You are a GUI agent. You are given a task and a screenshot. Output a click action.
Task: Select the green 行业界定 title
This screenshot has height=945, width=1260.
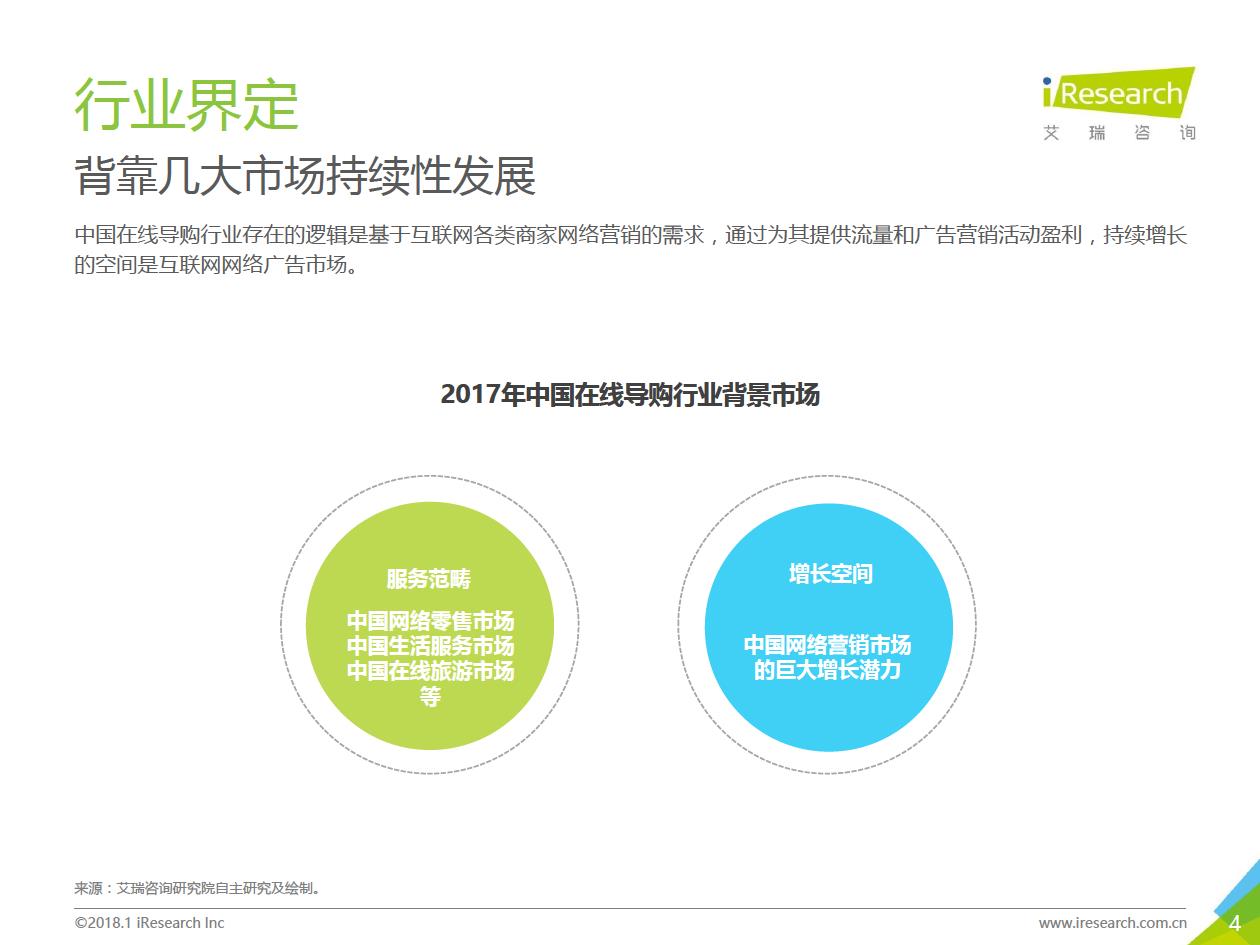pyautogui.click(x=187, y=104)
